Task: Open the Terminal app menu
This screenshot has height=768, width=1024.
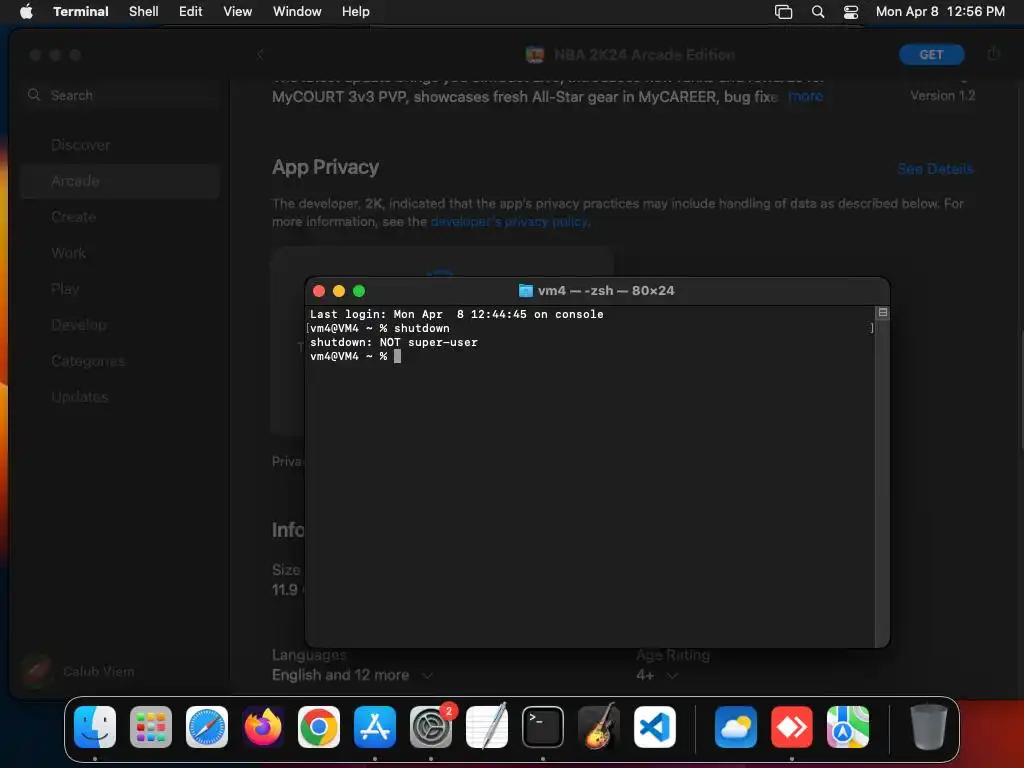Action: point(80,11)
